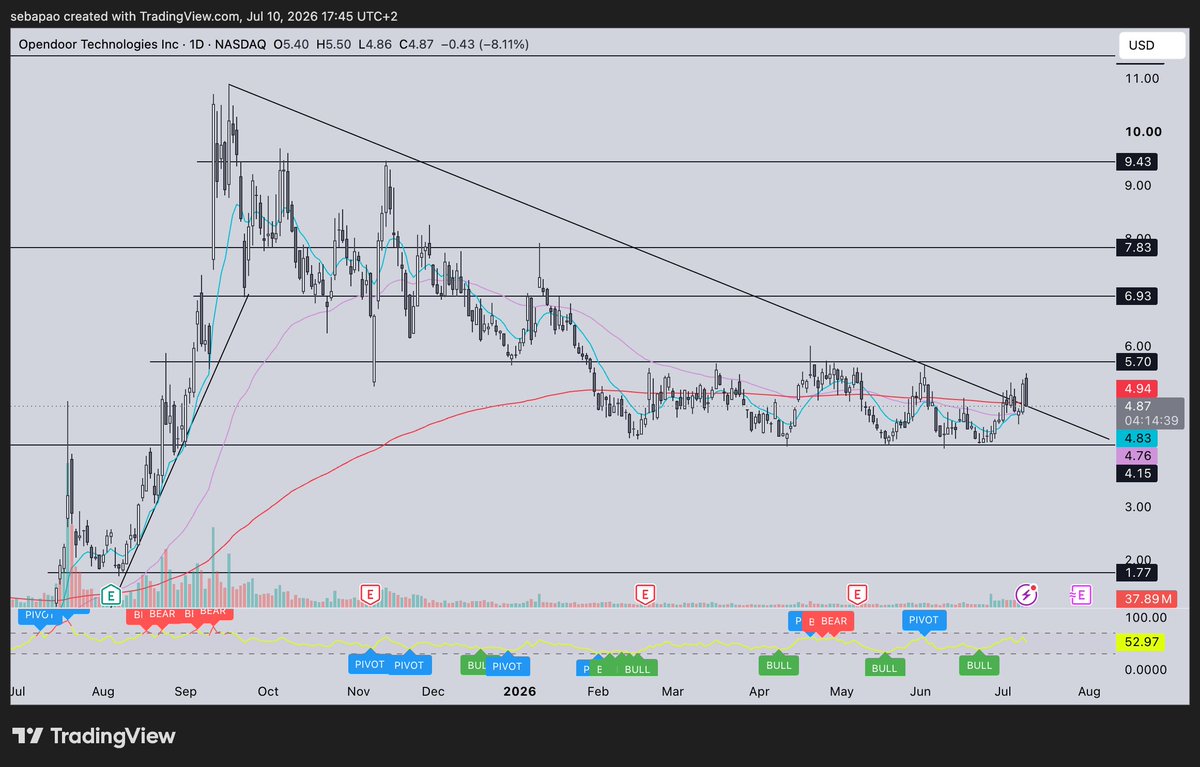Click the Dec label on time axis
Viewport: 1200px width, 767px height.
pyautogui.click(x=433, y=691)
